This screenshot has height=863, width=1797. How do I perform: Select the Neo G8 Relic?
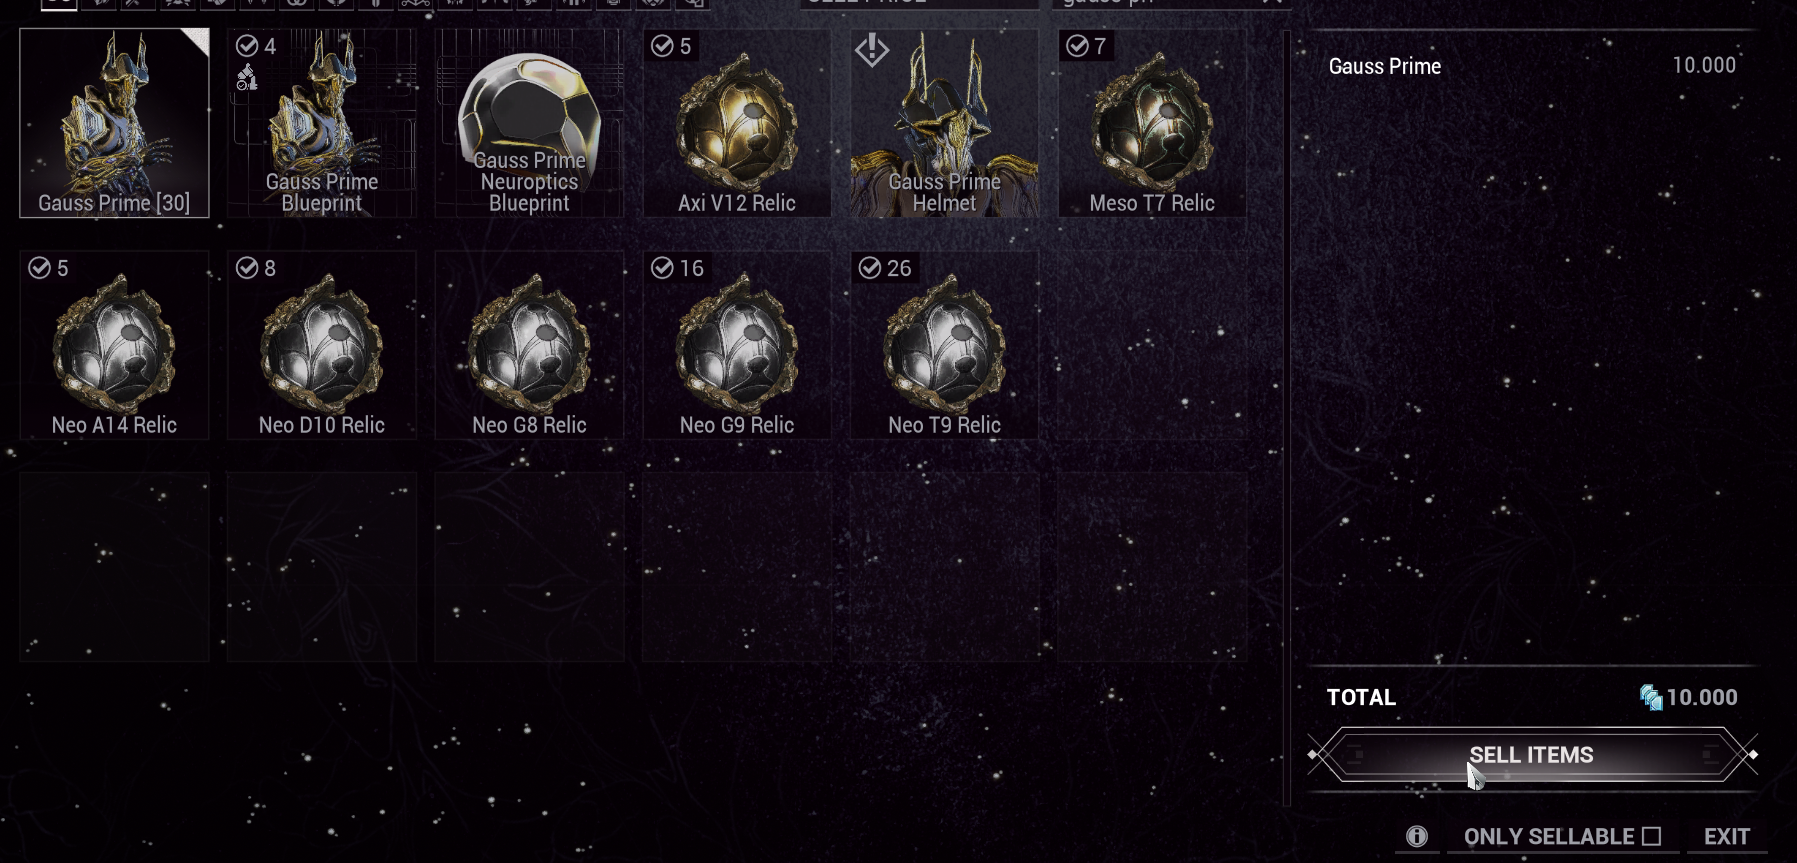click(529, 345)
